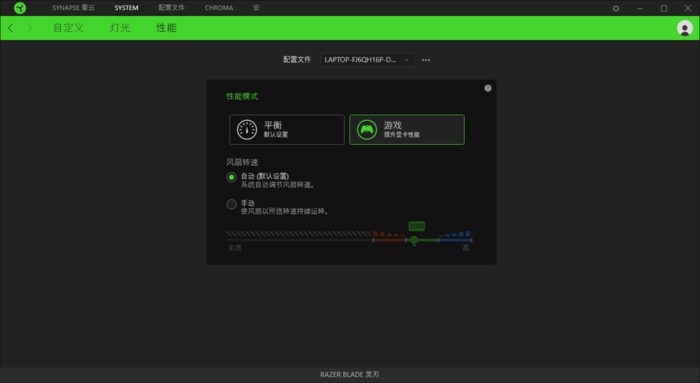Click the blue high-speed slider segment

click(455, 240)
